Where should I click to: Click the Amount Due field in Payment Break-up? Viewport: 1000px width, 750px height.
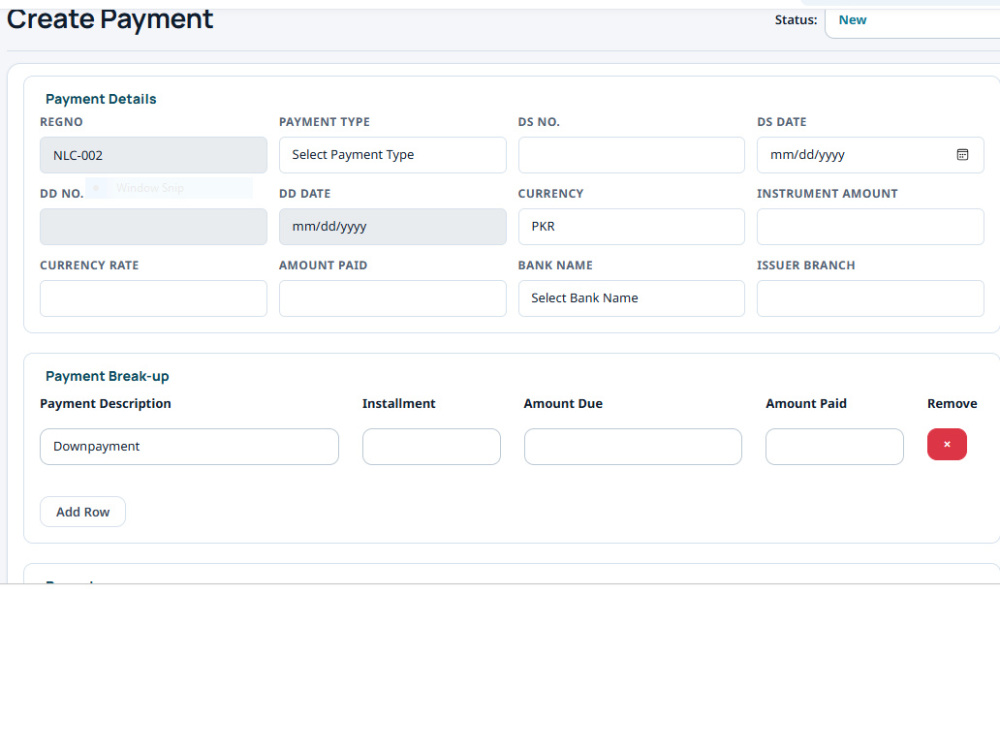[x=633, y=446]
